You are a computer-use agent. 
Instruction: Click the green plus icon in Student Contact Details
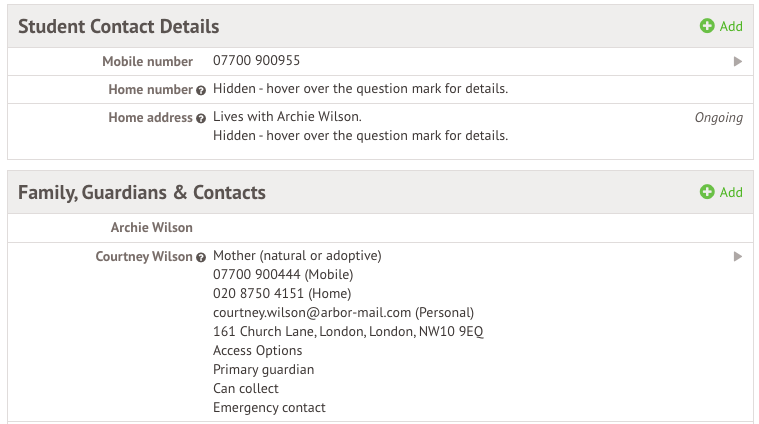point(707,26)
